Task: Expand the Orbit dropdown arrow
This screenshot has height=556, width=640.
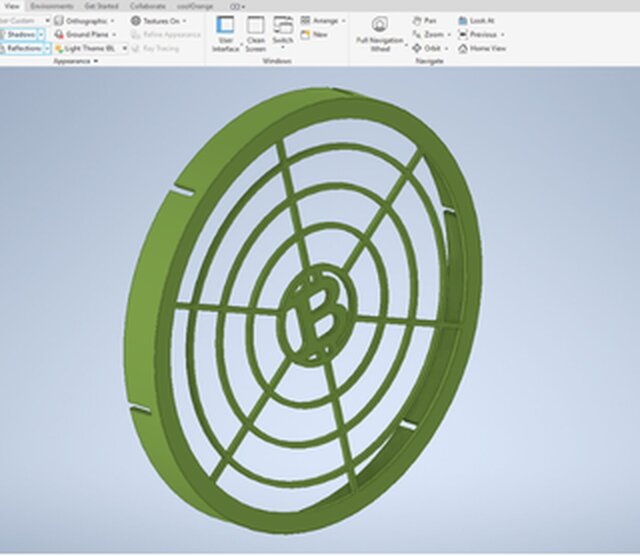Action: coord(446,49)
